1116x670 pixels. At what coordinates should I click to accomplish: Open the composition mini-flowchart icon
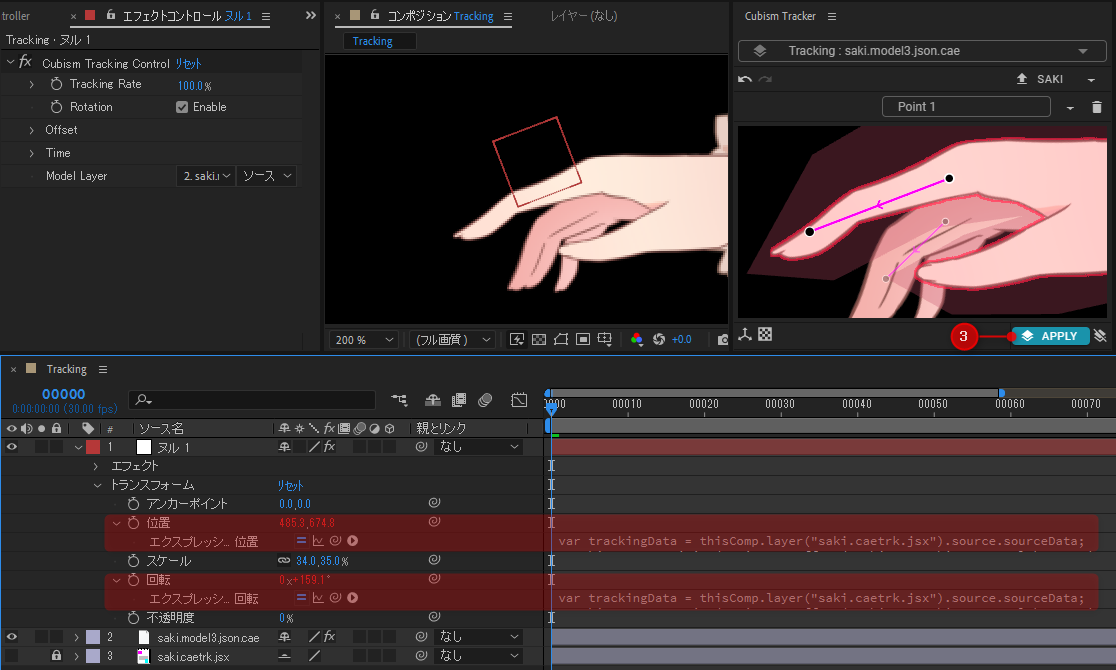coord(400,400)
